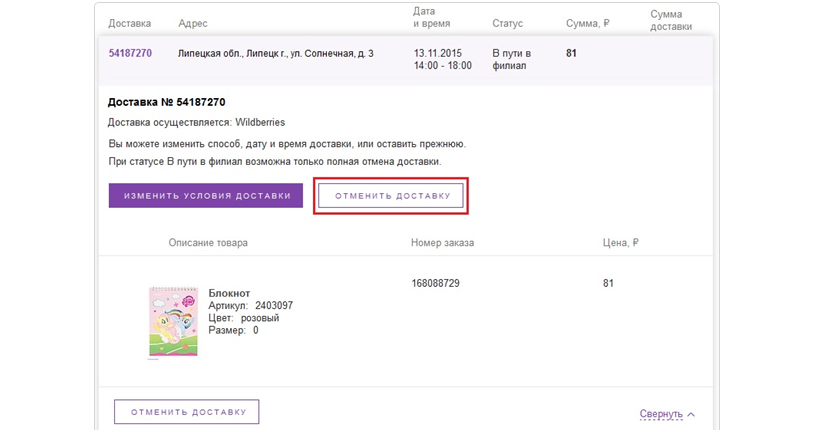Click the red-outlined Отменить доставку button
This screenshot has width=830, height=430.
[391, 196]
